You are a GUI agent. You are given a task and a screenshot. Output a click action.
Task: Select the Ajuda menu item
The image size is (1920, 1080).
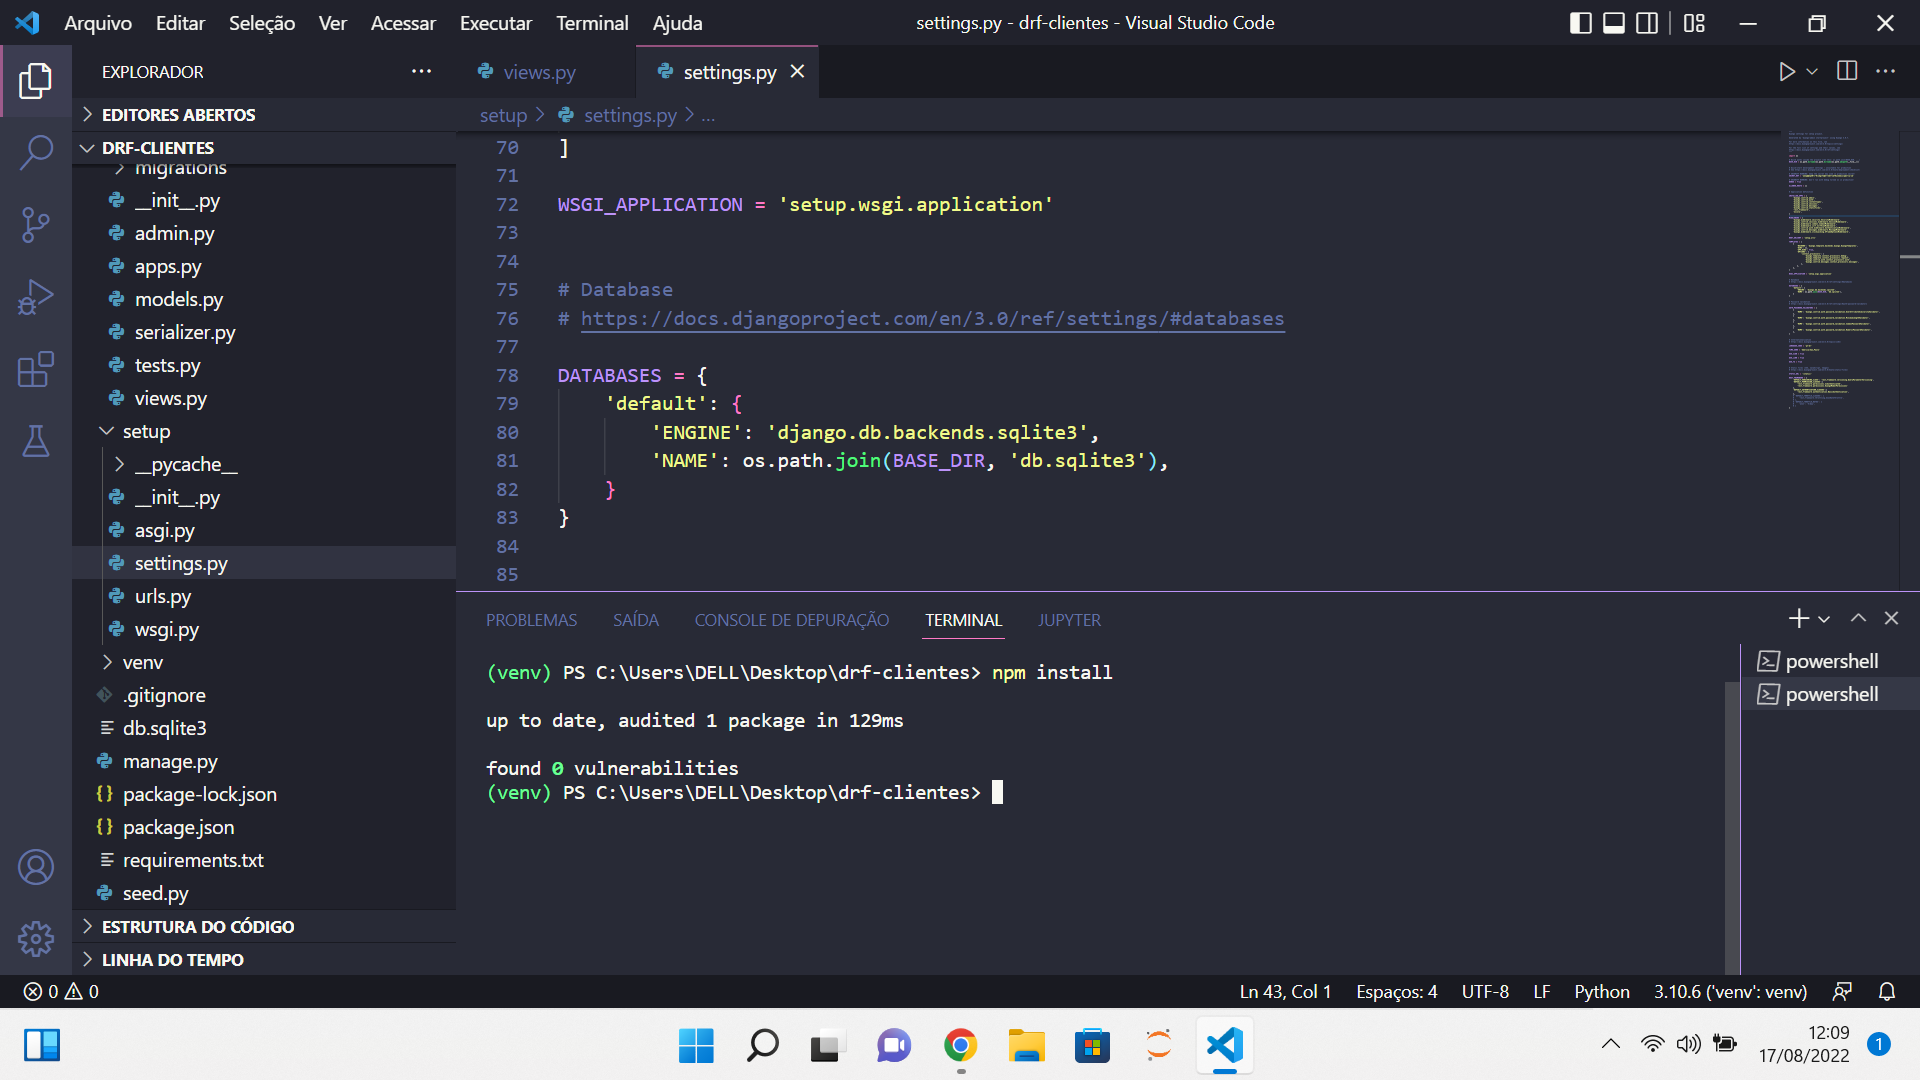tap(679, 22)
